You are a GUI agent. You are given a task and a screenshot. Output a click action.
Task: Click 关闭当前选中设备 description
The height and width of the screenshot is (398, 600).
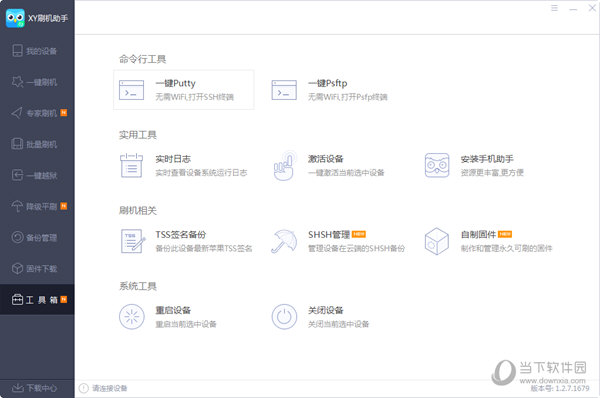[x=338, y=325]
